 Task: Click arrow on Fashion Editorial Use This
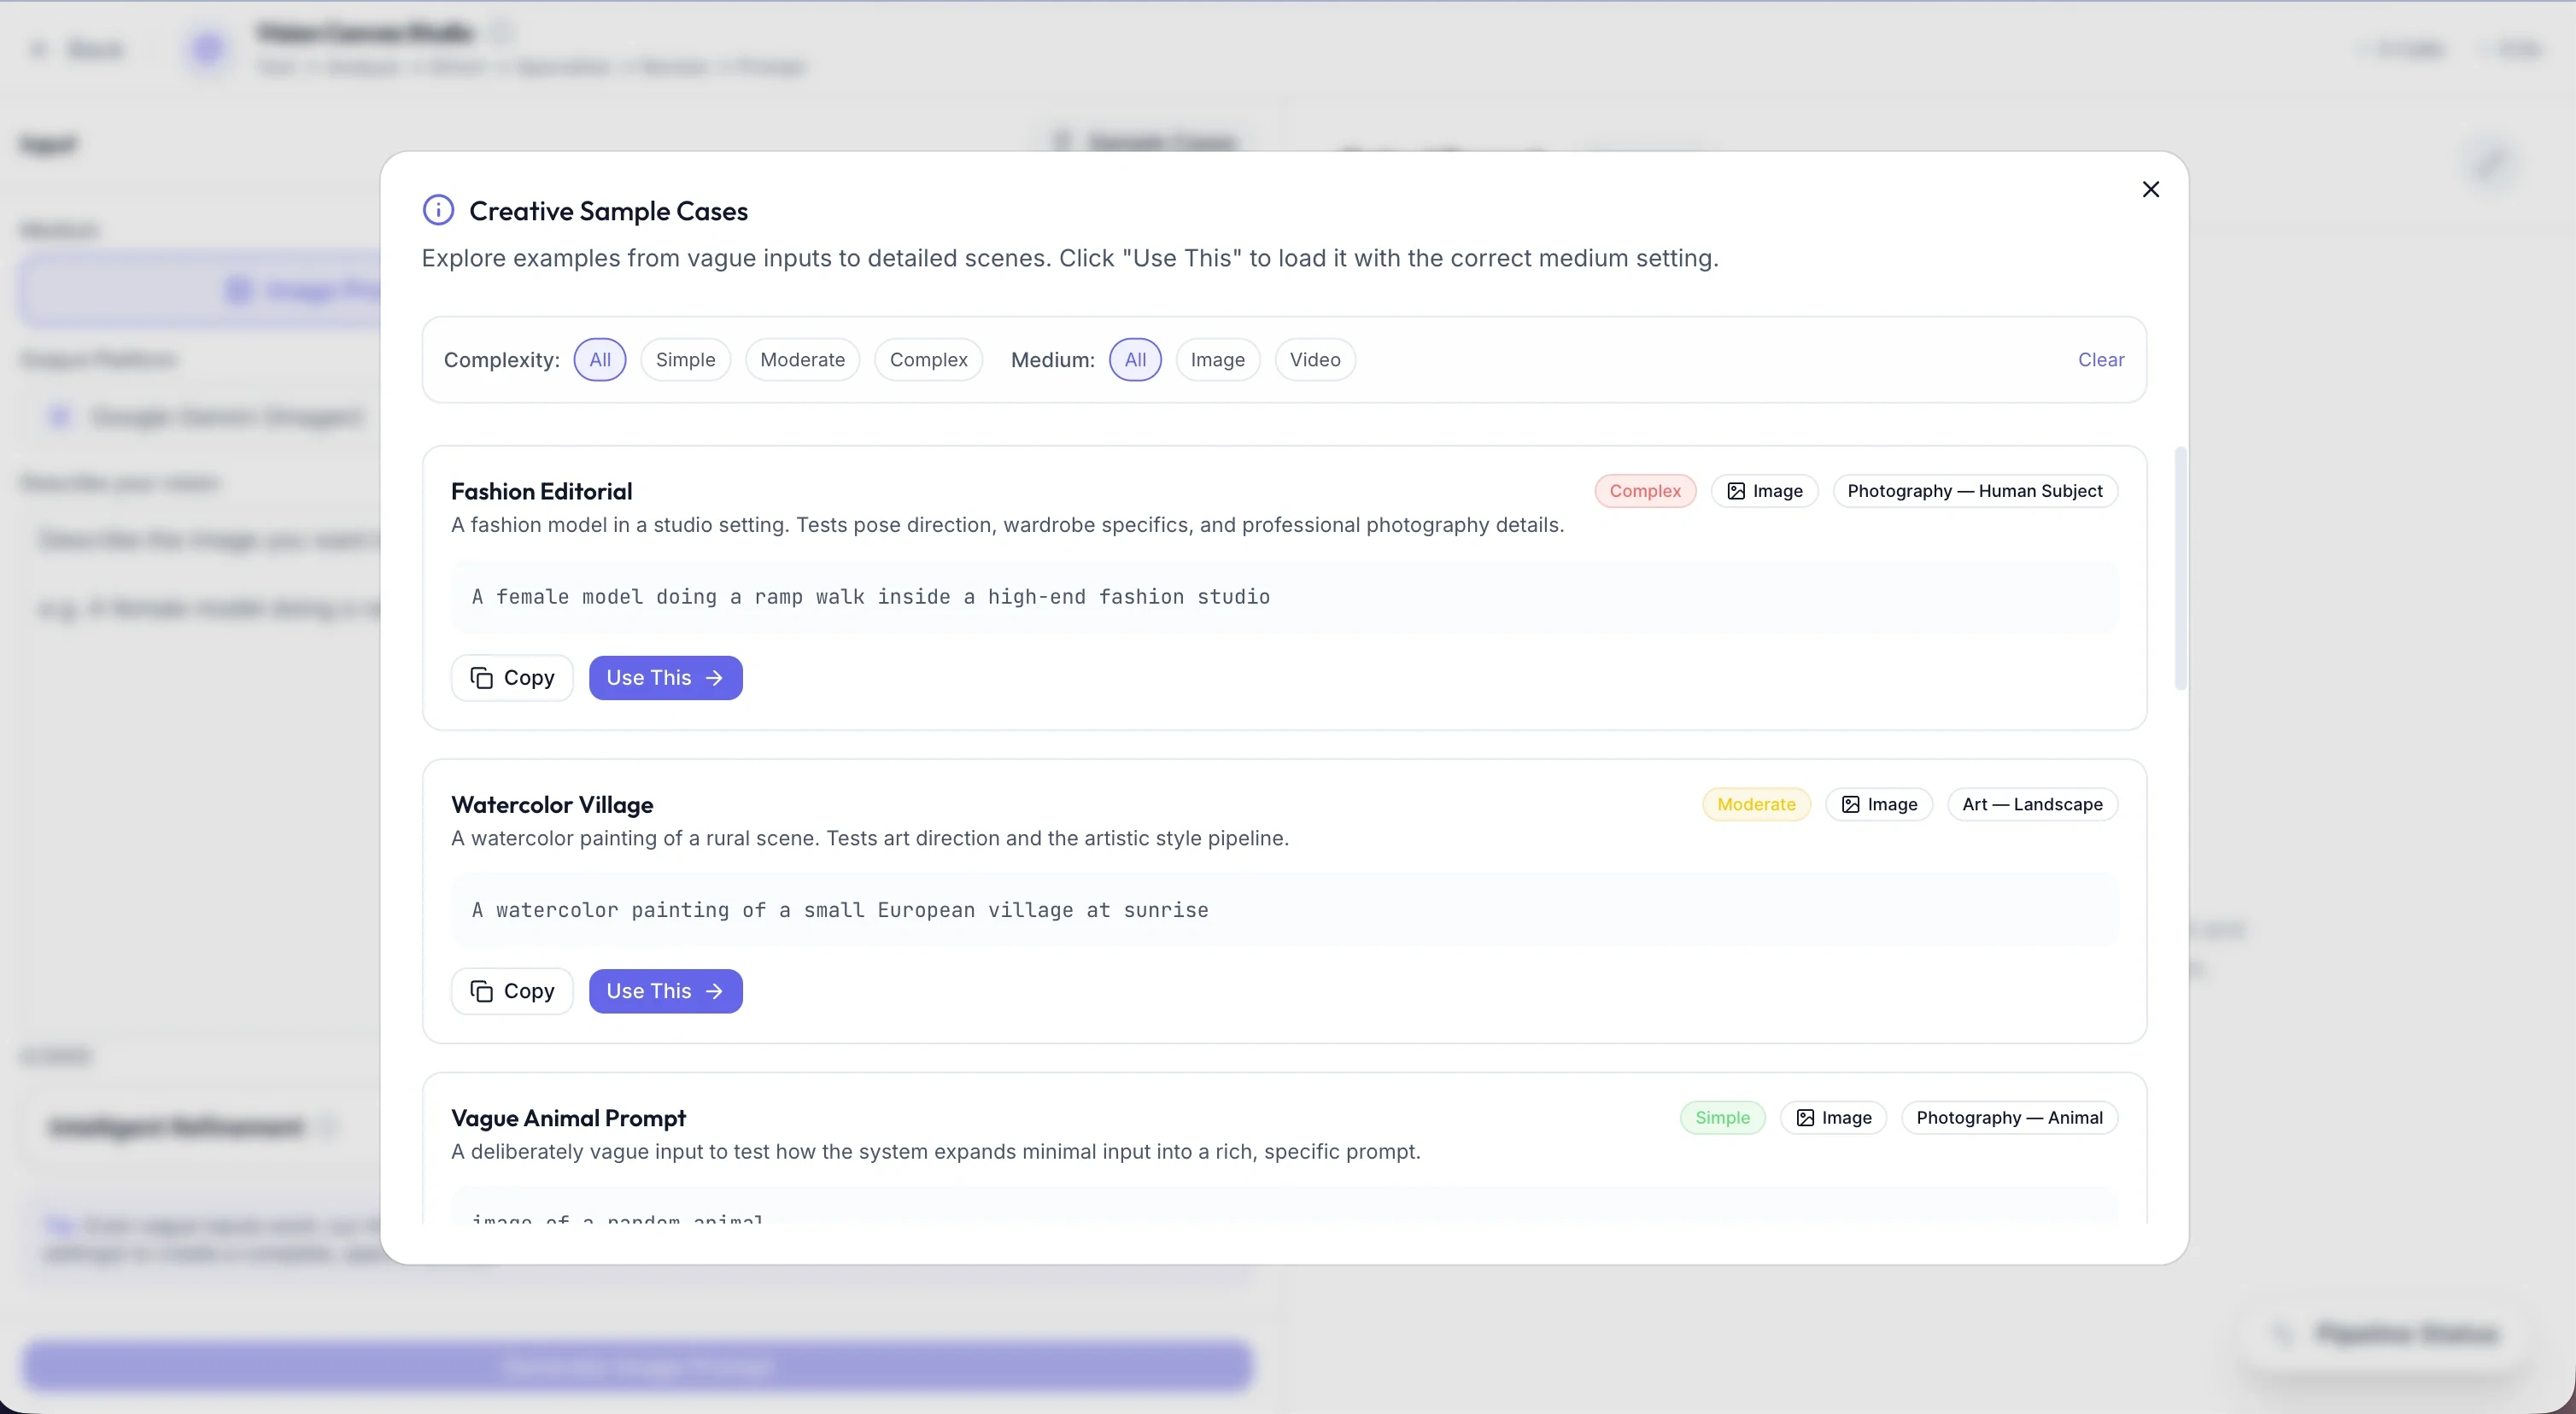(714, 678)
